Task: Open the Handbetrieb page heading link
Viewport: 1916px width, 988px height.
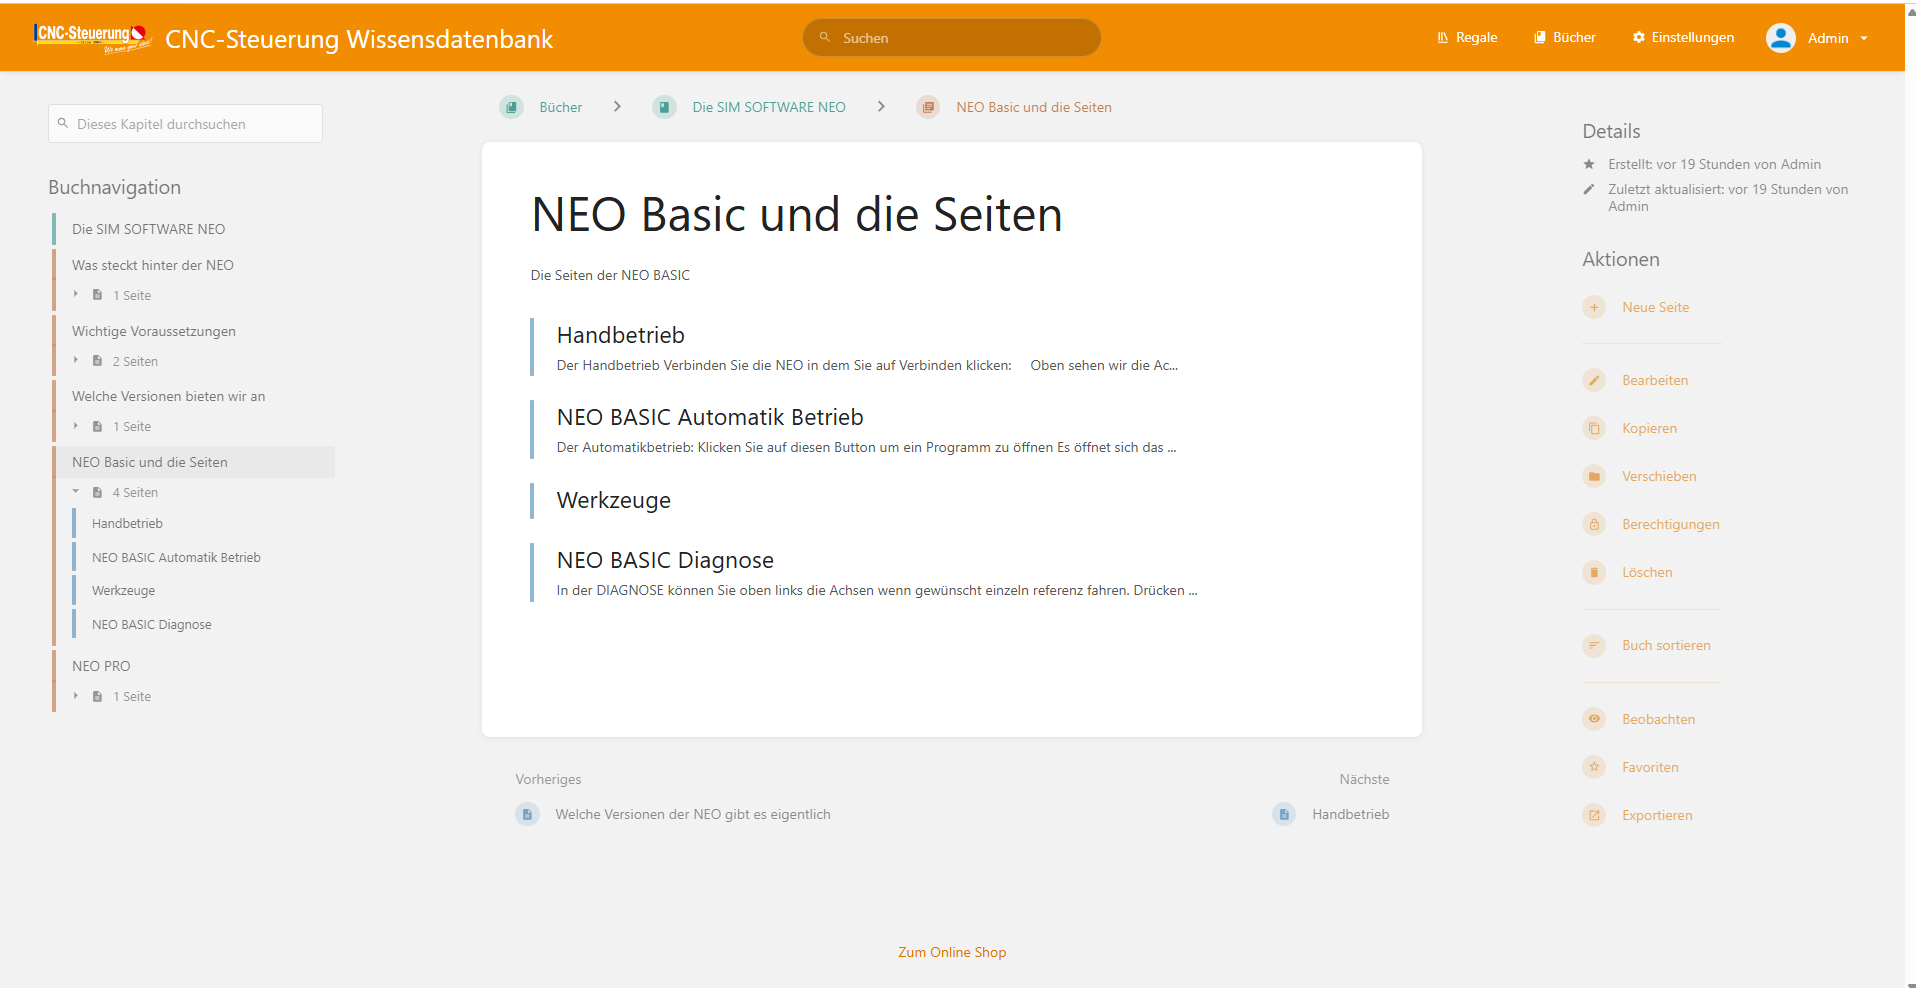Action: tap(621, 335)
